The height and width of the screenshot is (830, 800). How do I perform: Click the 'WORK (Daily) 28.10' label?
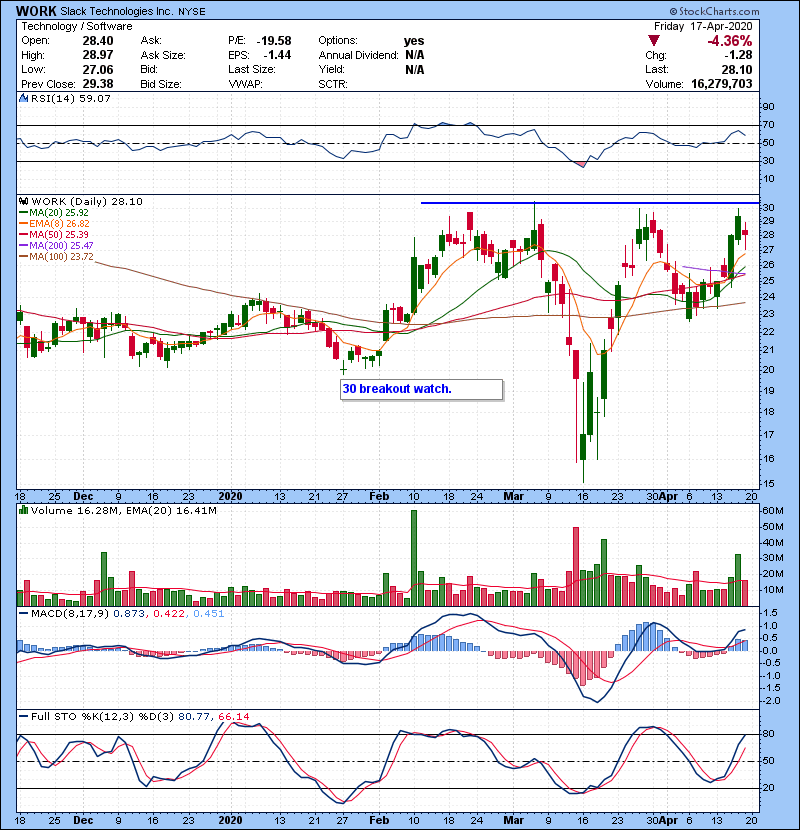(x=87, y=202)
